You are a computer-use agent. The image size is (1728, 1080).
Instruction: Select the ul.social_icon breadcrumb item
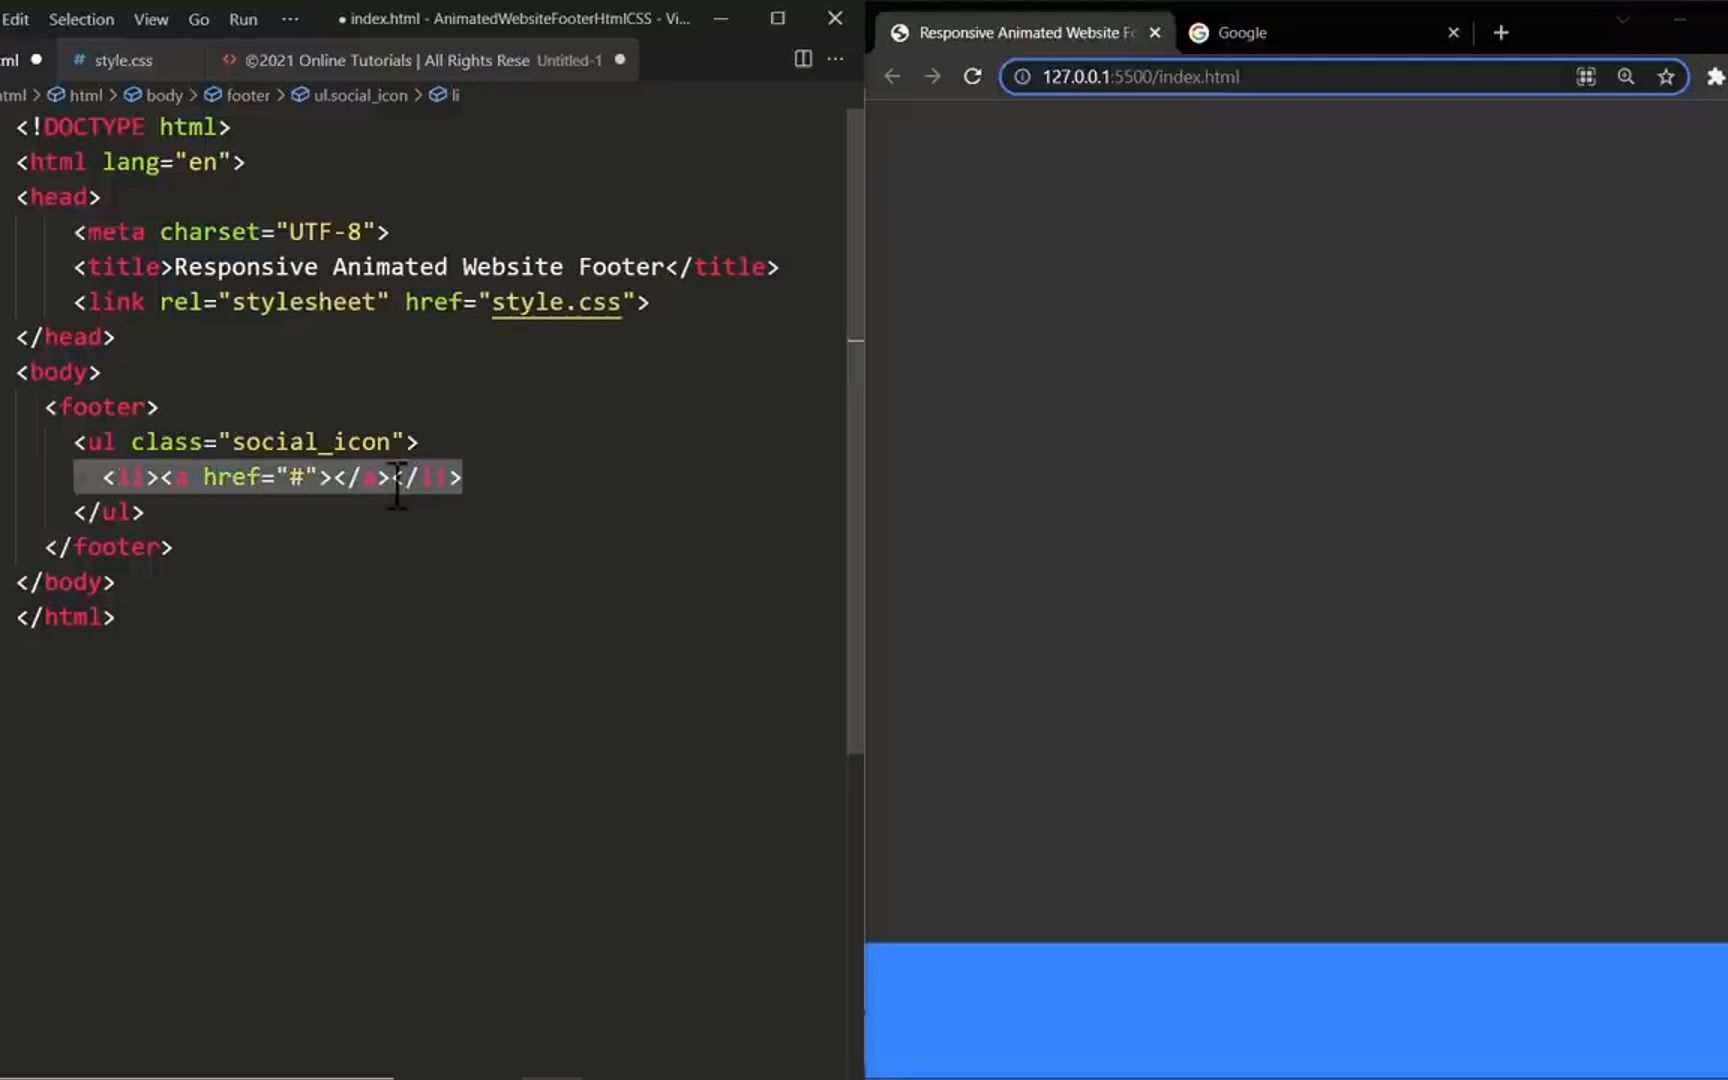[350, 95]
